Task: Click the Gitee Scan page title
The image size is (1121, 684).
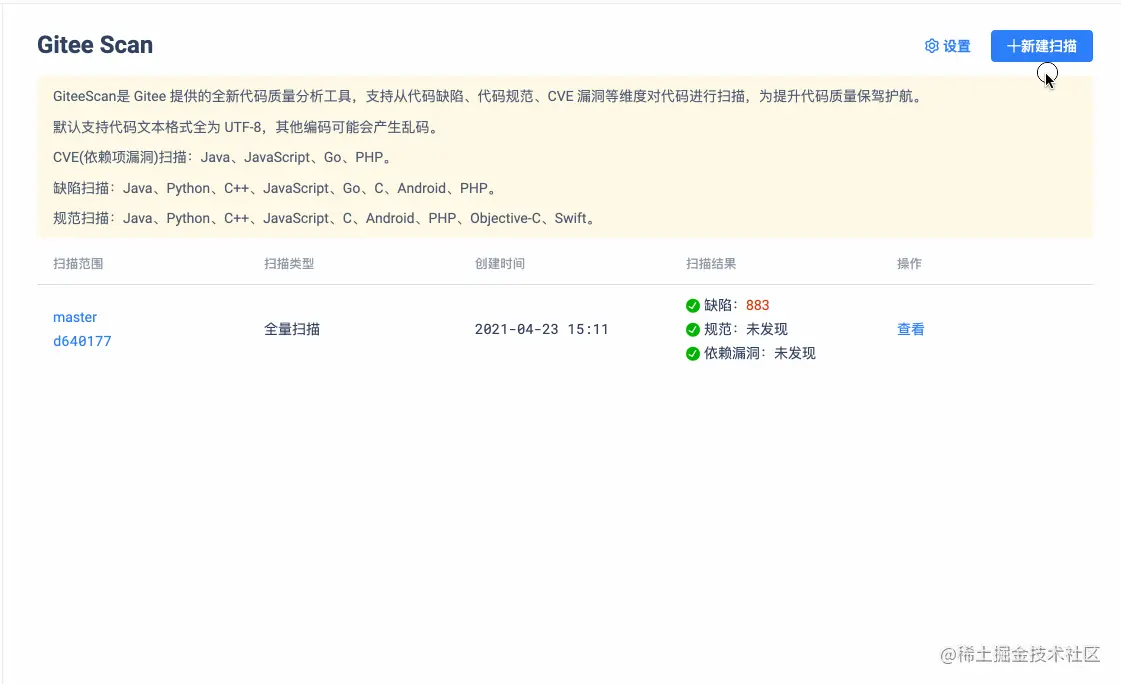Action: [x=95, y=44]
